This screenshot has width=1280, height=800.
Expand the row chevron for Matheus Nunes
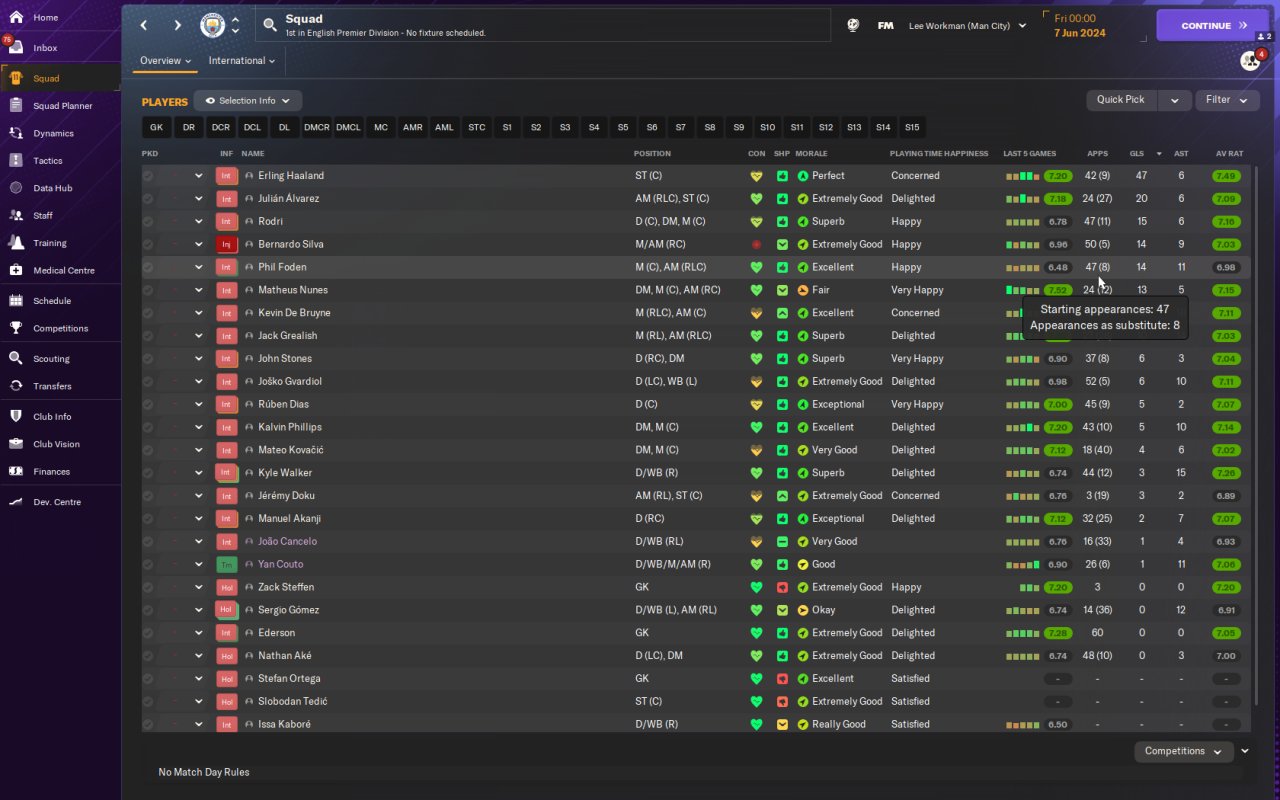tap(198, 290)
